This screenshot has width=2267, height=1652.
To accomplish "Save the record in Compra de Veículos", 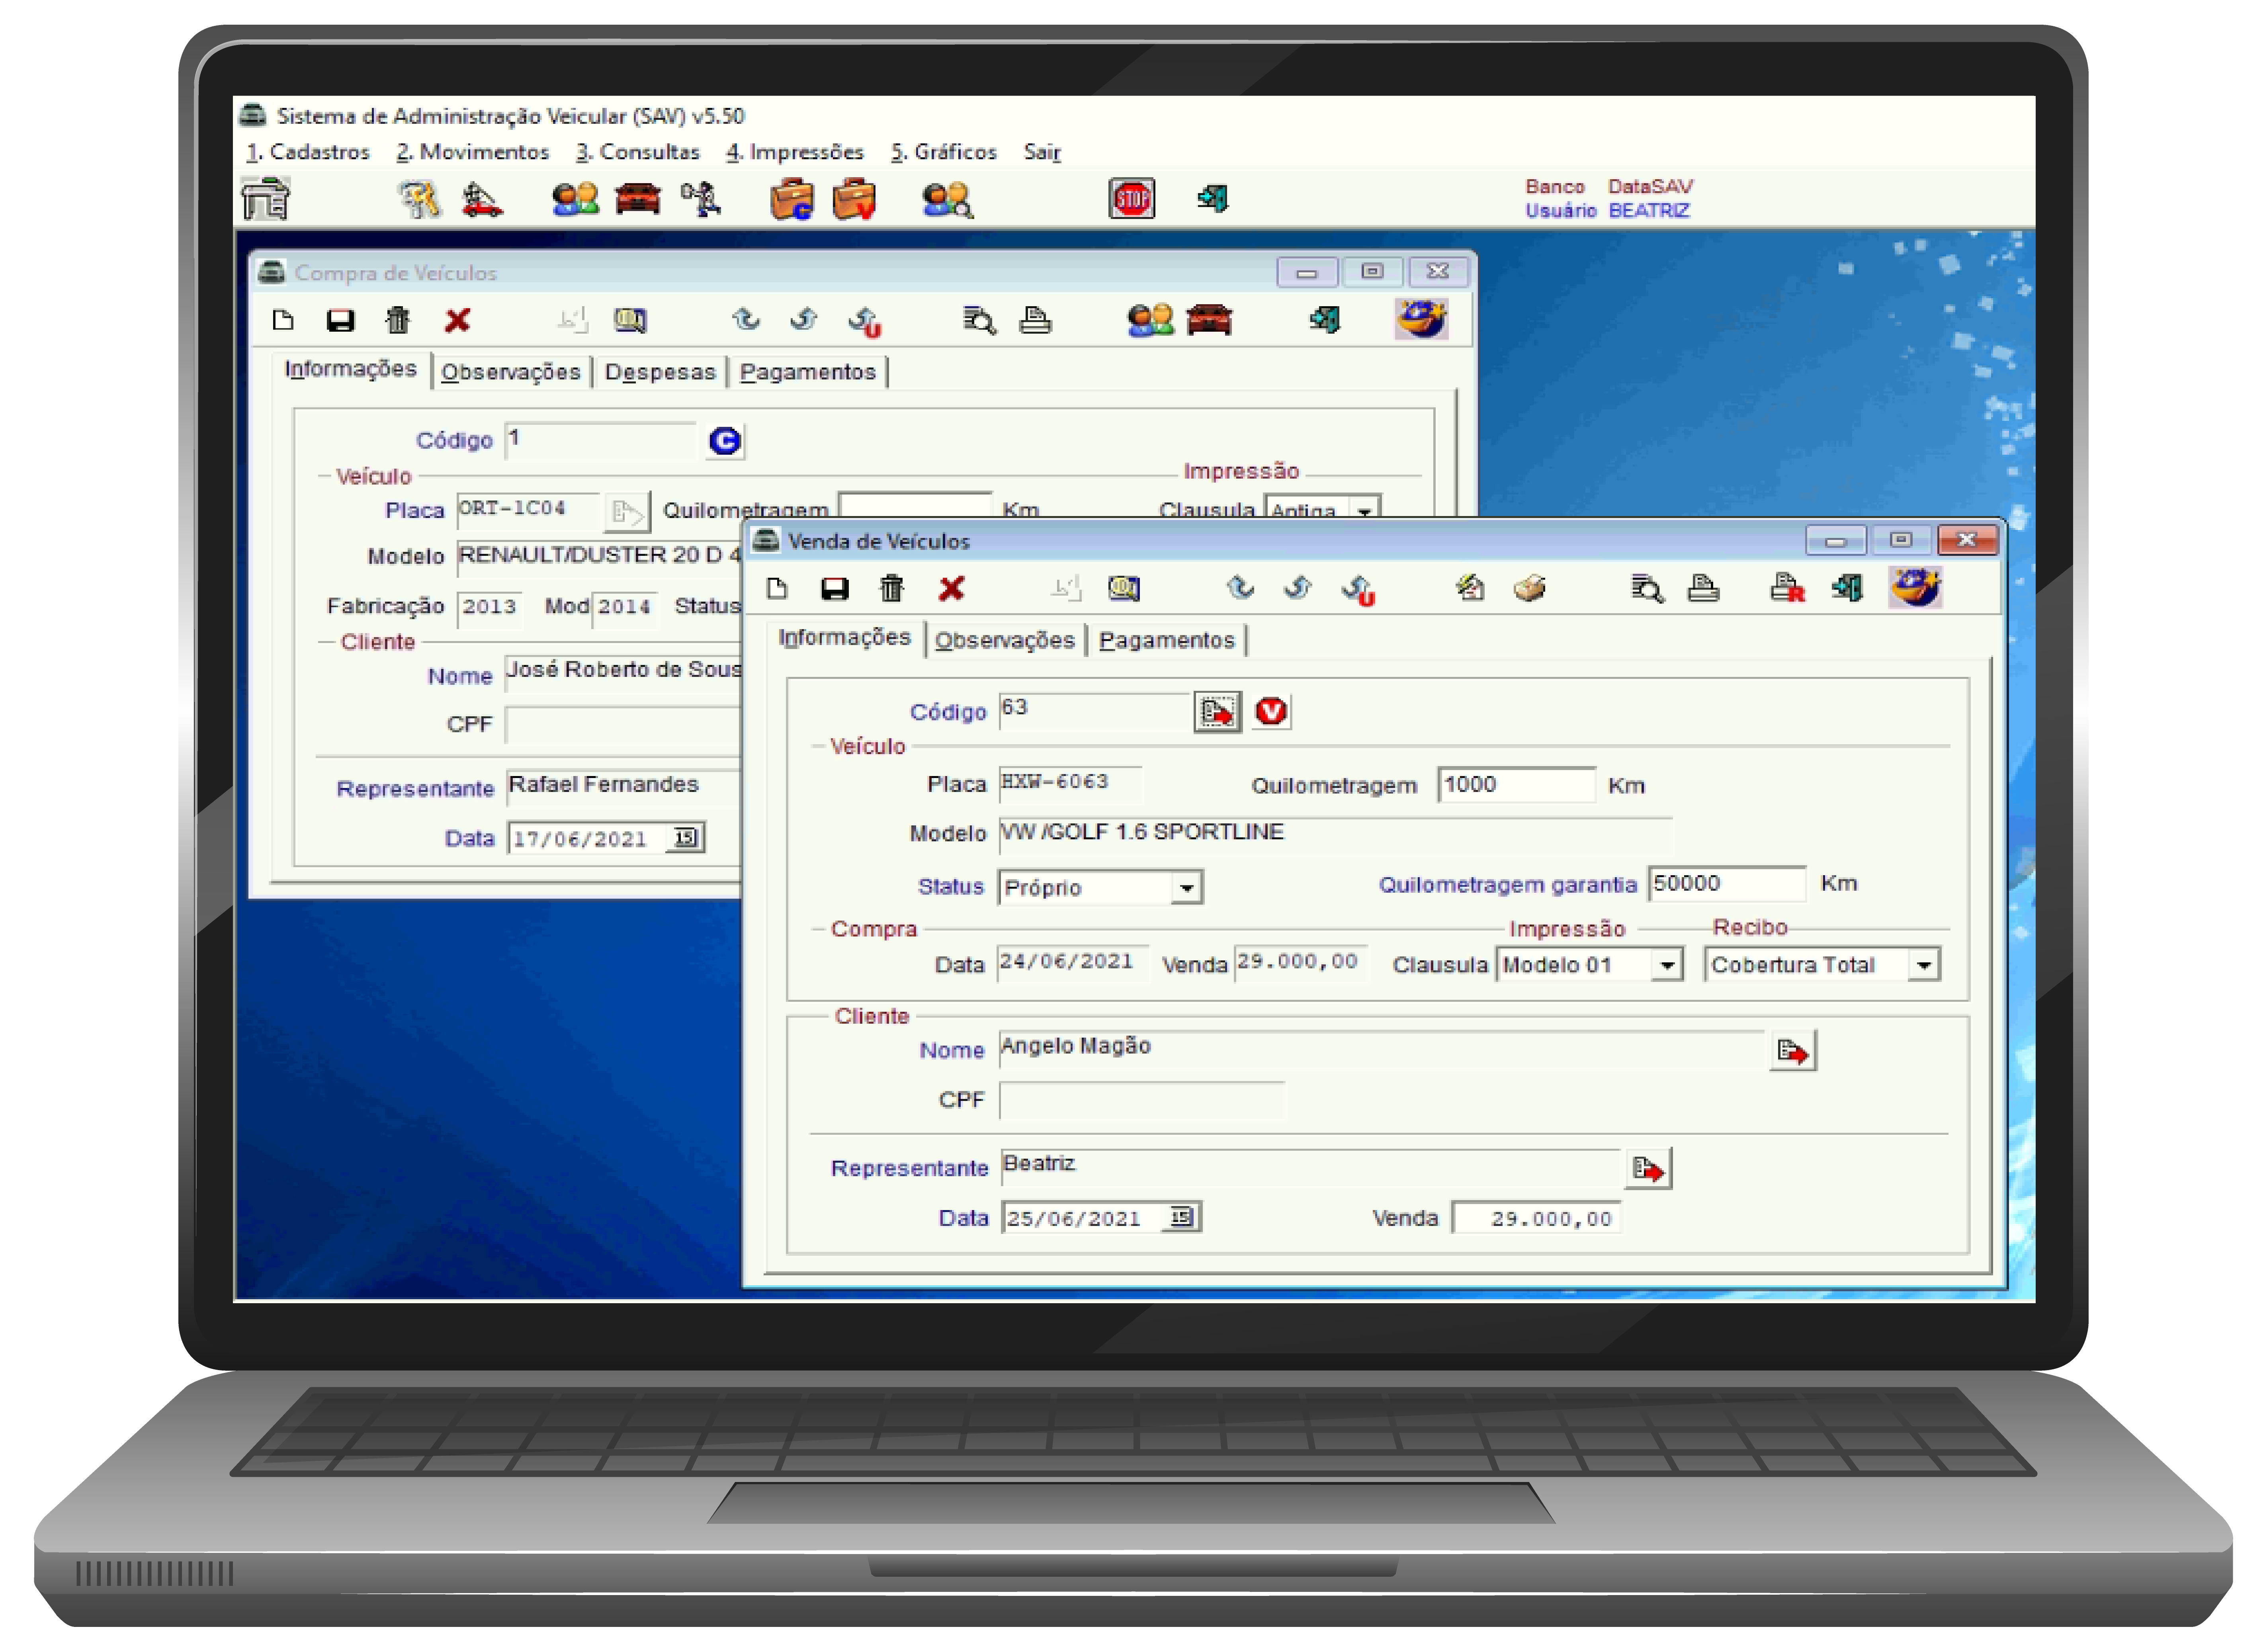I will click(x=340, y=320).
